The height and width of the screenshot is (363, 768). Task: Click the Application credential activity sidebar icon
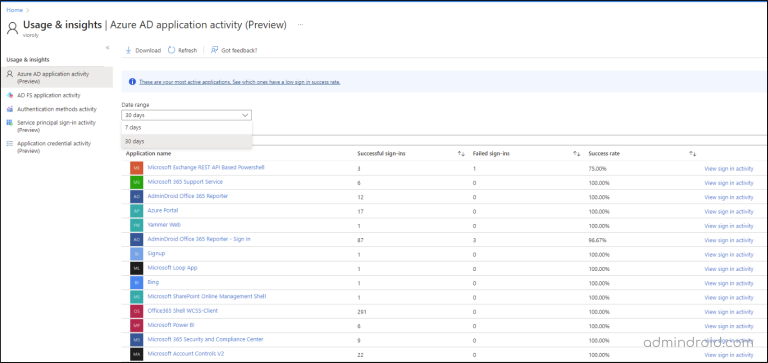tap(10, 144)
